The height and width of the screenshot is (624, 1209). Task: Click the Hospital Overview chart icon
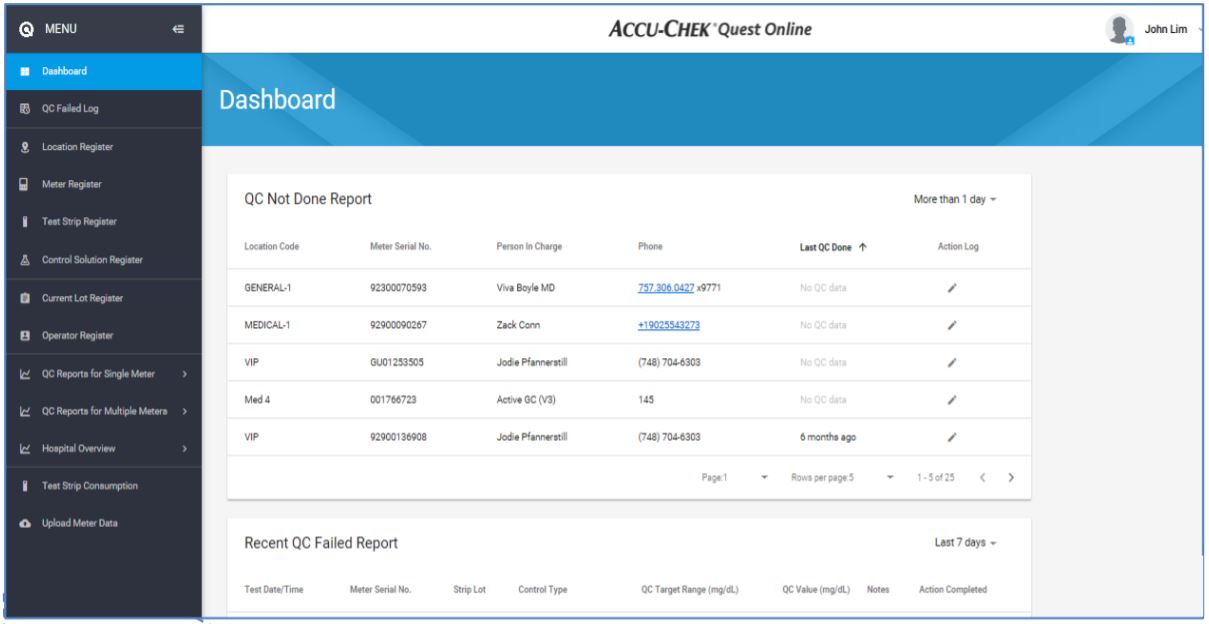(23, 449)
